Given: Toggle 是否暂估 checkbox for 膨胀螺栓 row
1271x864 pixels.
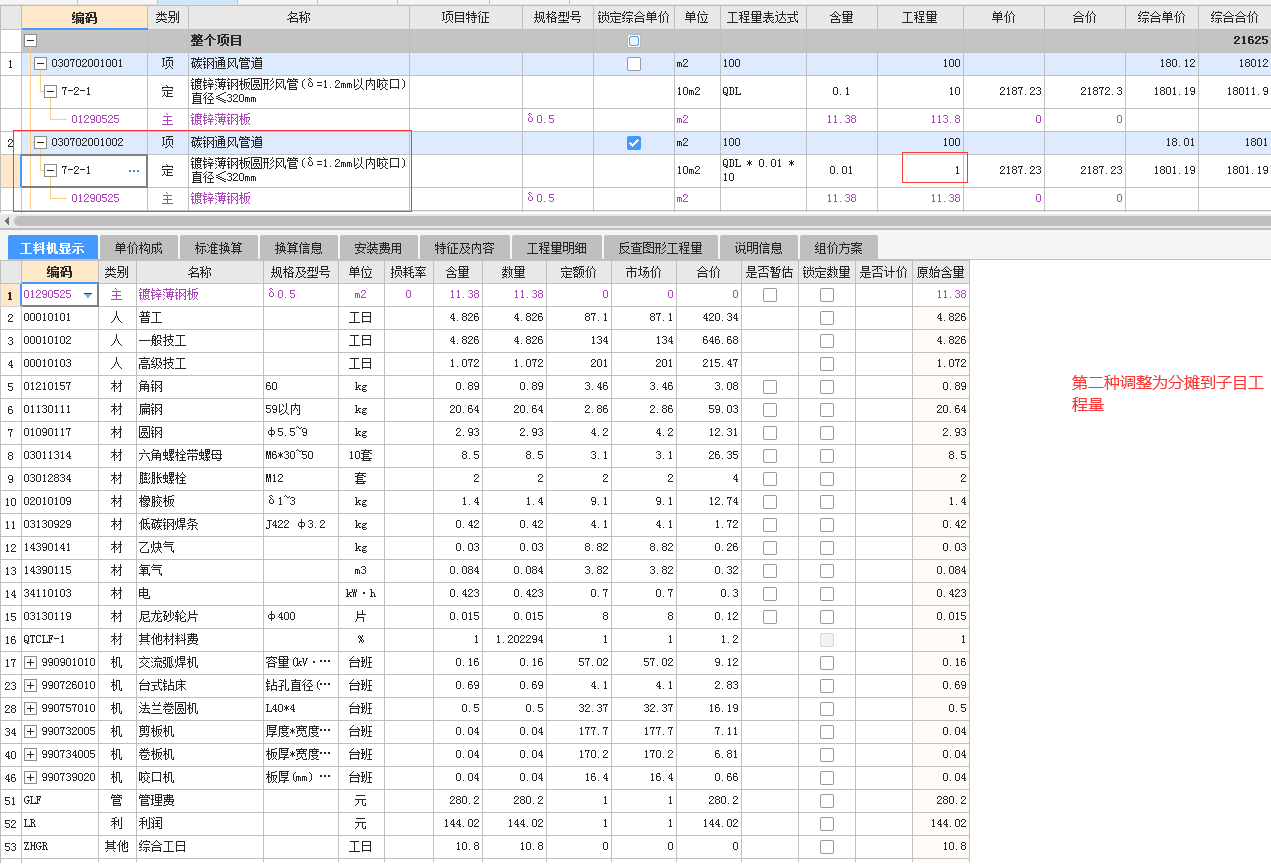Looking at the screenshot, I should tap(770, 479).
